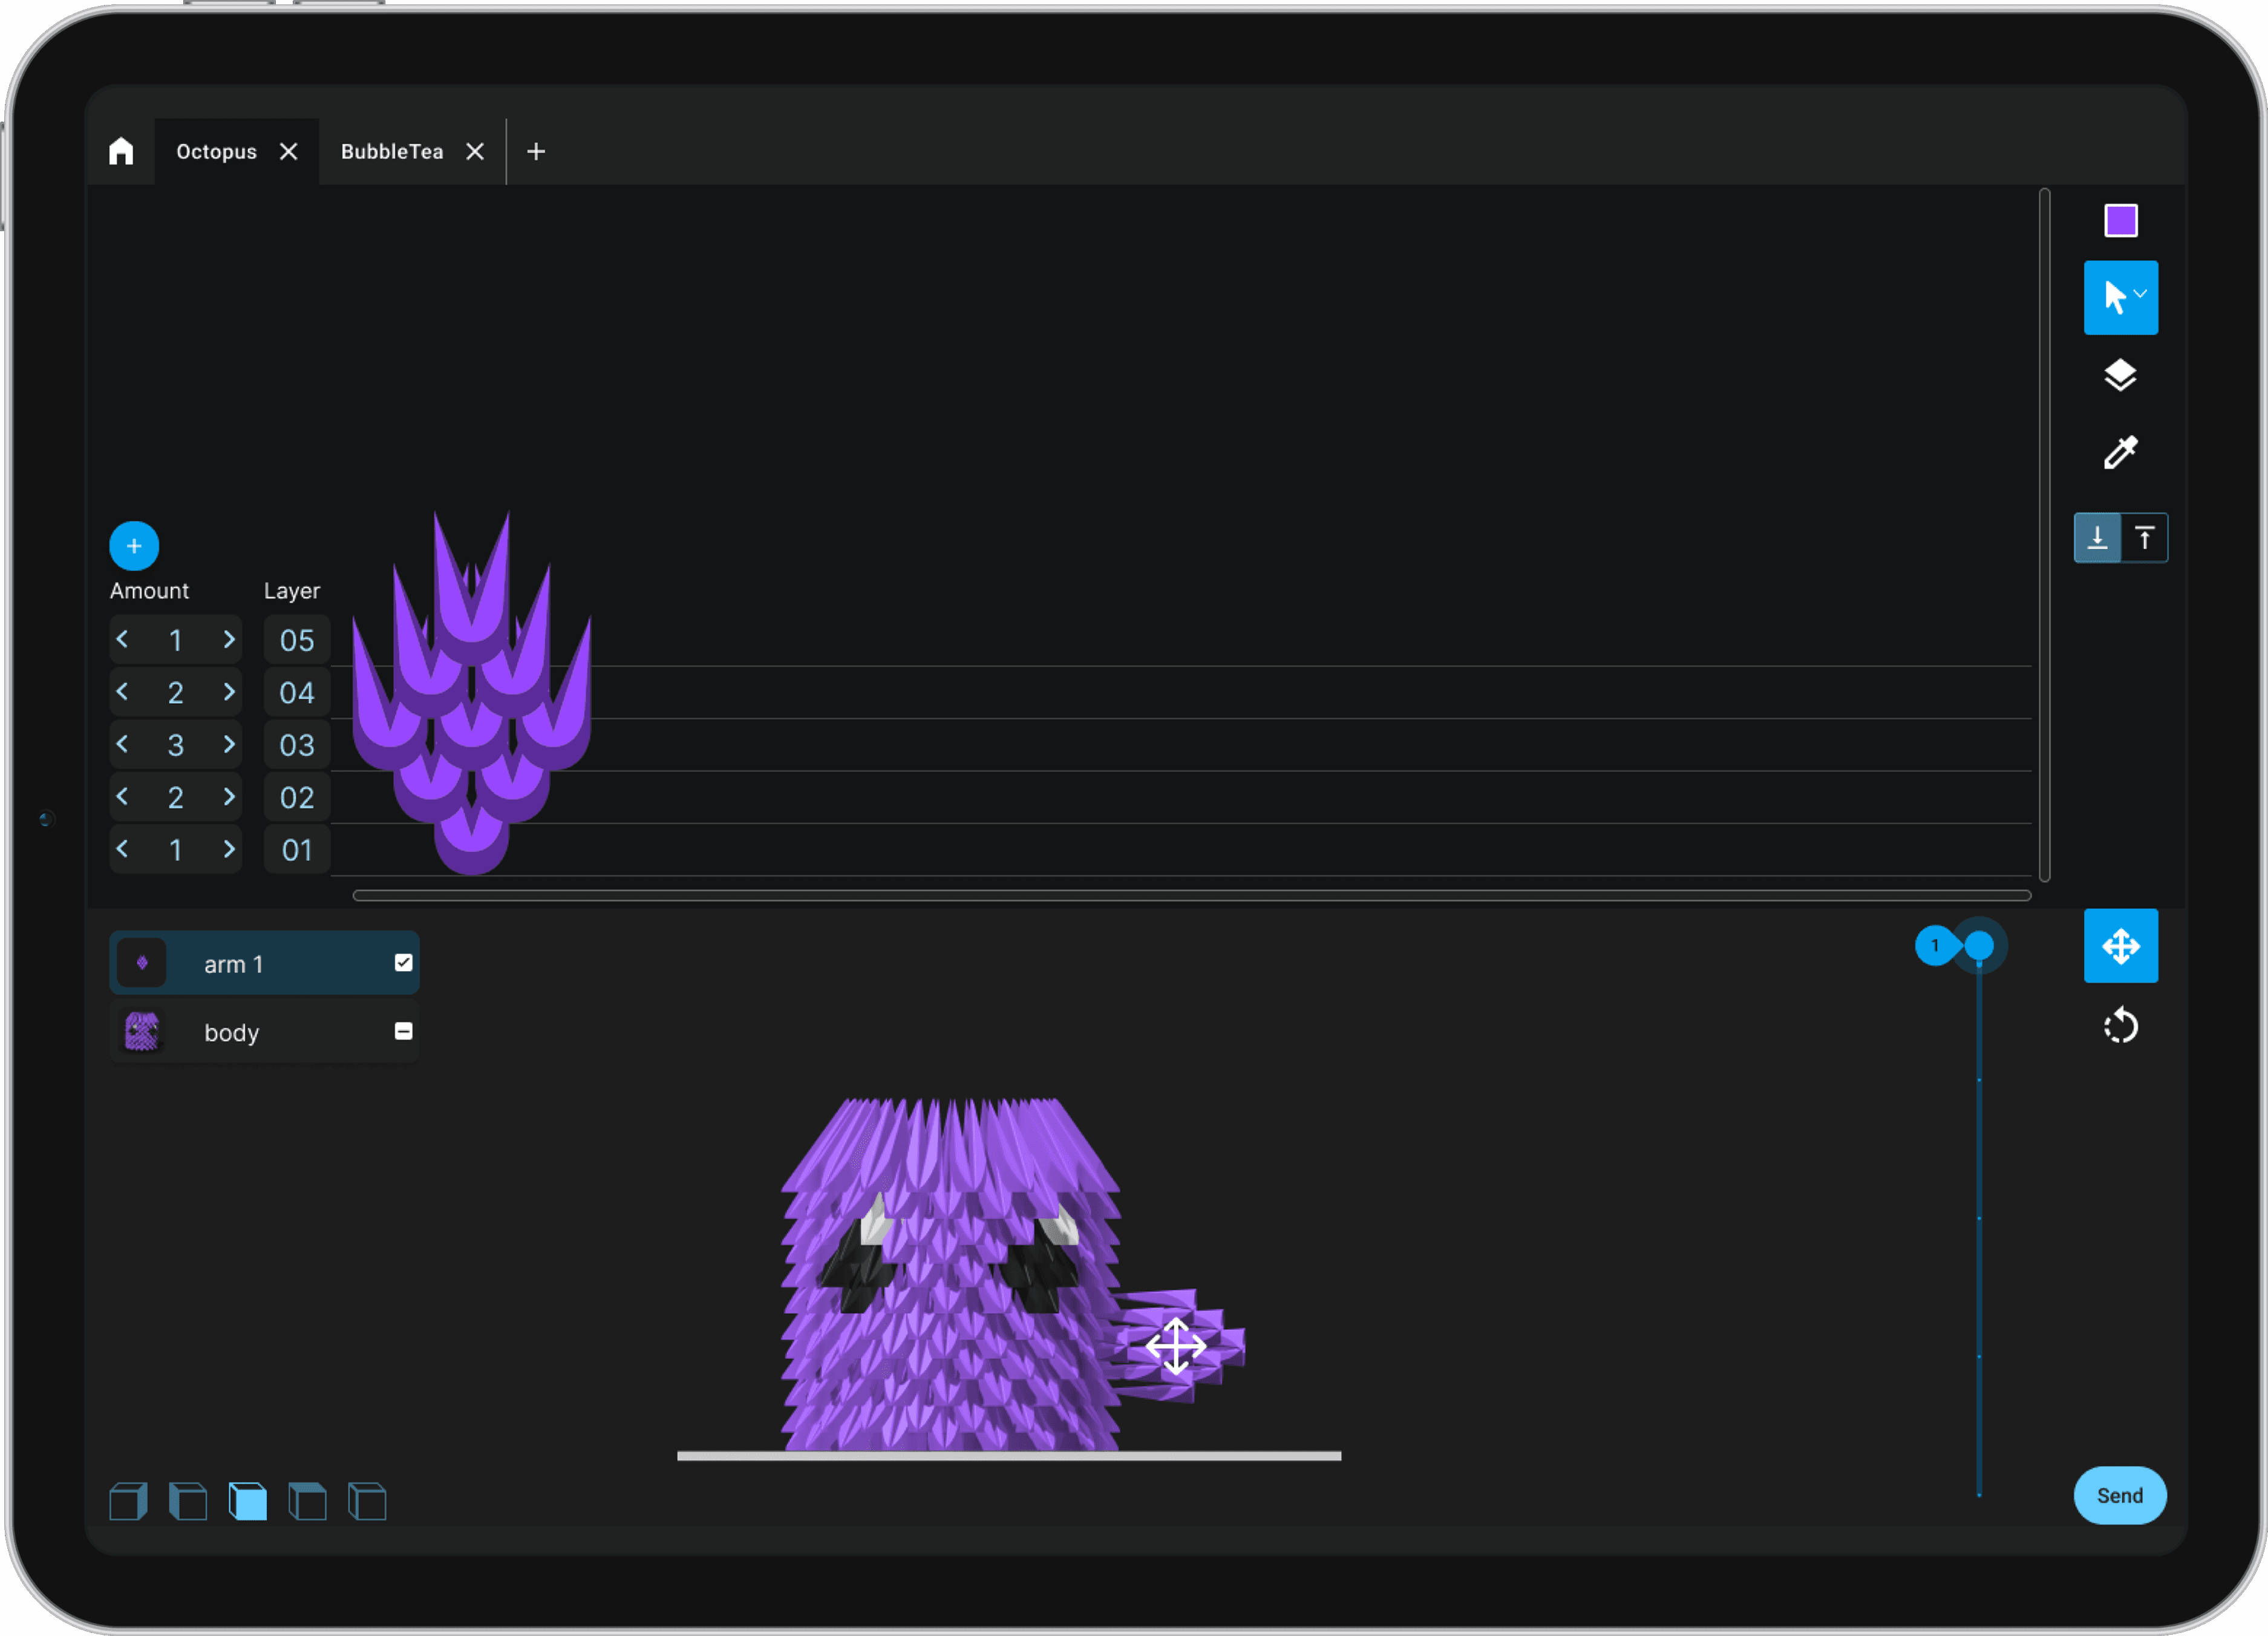Toggle the align to top button
The image size is (2268, 1636).
point(2144,538)
